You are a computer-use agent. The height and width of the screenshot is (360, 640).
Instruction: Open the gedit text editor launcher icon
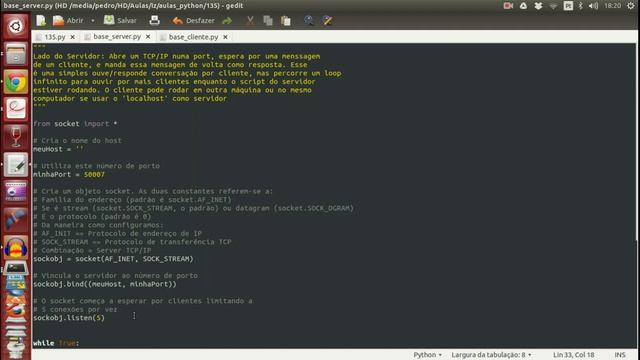16,164
